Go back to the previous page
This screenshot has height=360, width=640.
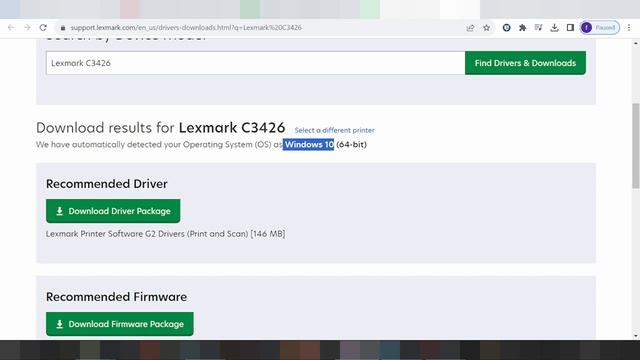click(x=11, y=28)
